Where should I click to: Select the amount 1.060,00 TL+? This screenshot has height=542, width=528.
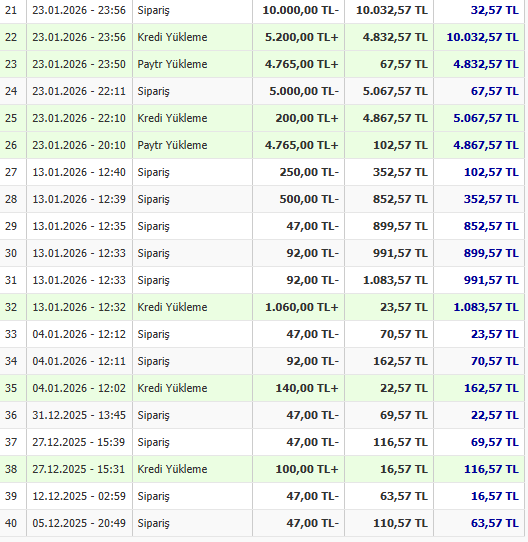click(x=302, y=307)
